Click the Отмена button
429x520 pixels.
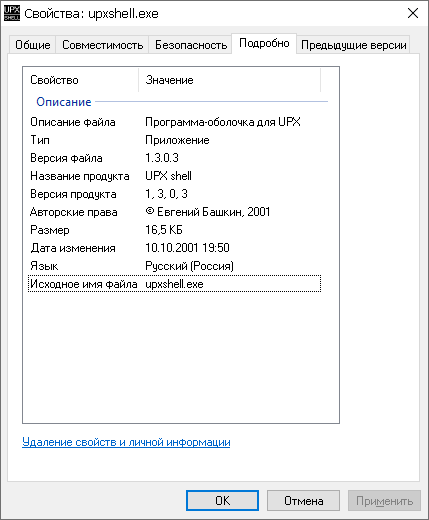click(303, 500)
